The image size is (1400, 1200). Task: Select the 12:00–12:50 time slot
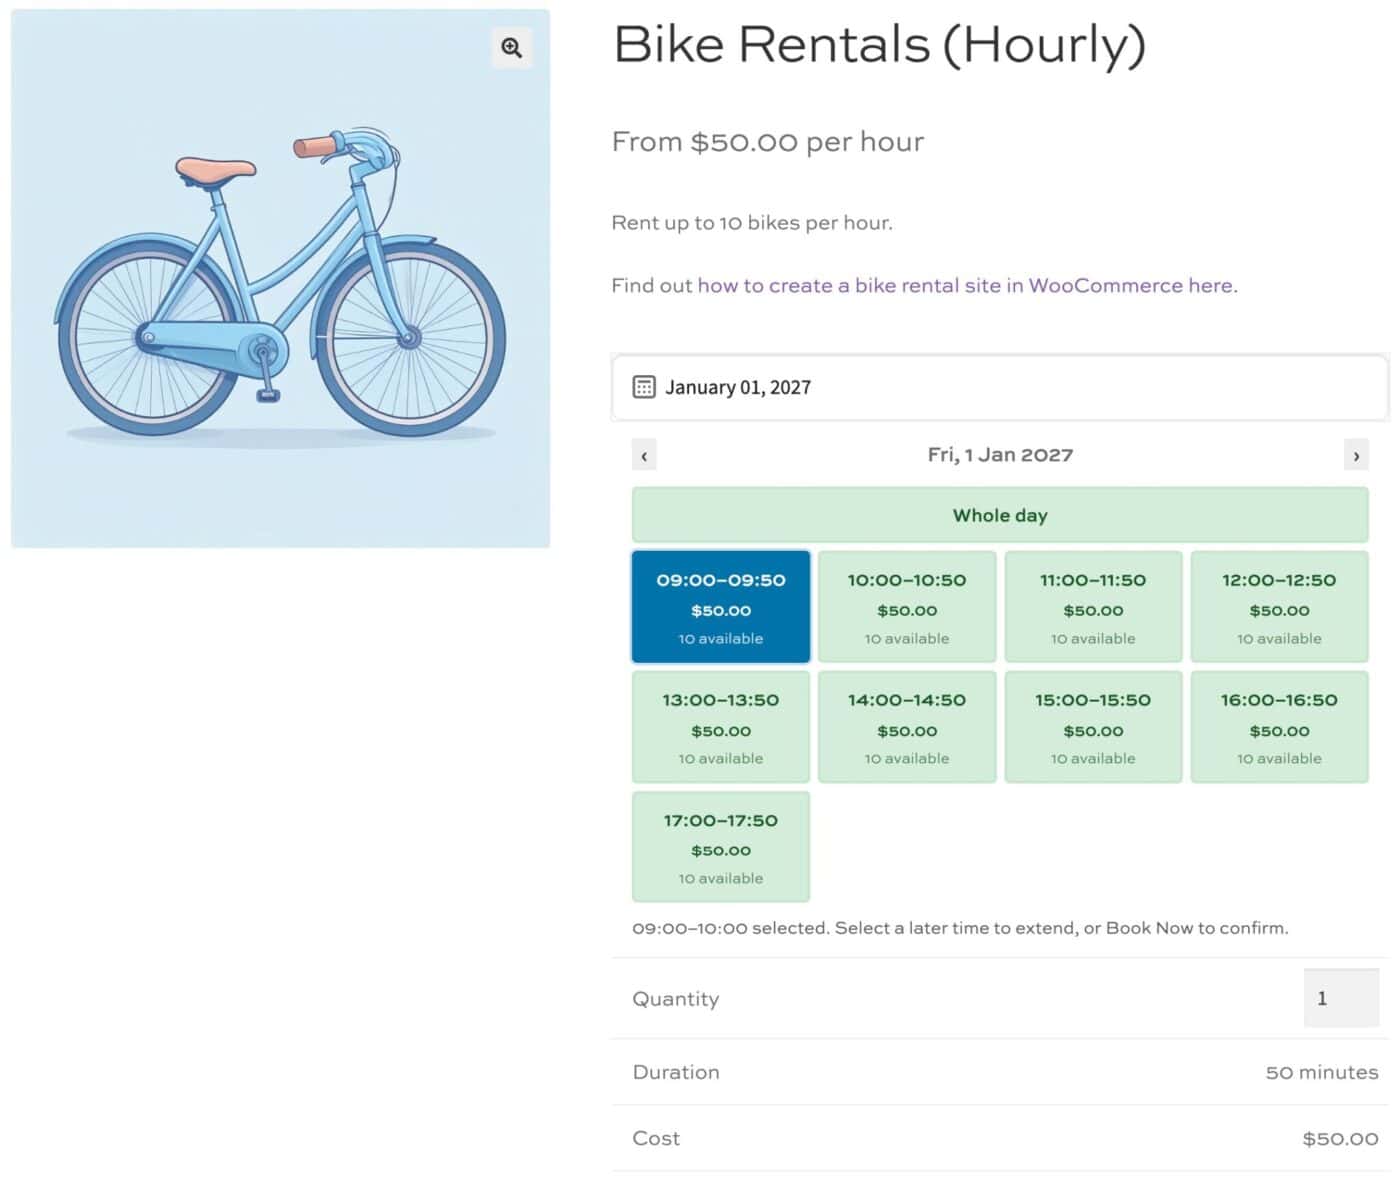[1279, 607]
